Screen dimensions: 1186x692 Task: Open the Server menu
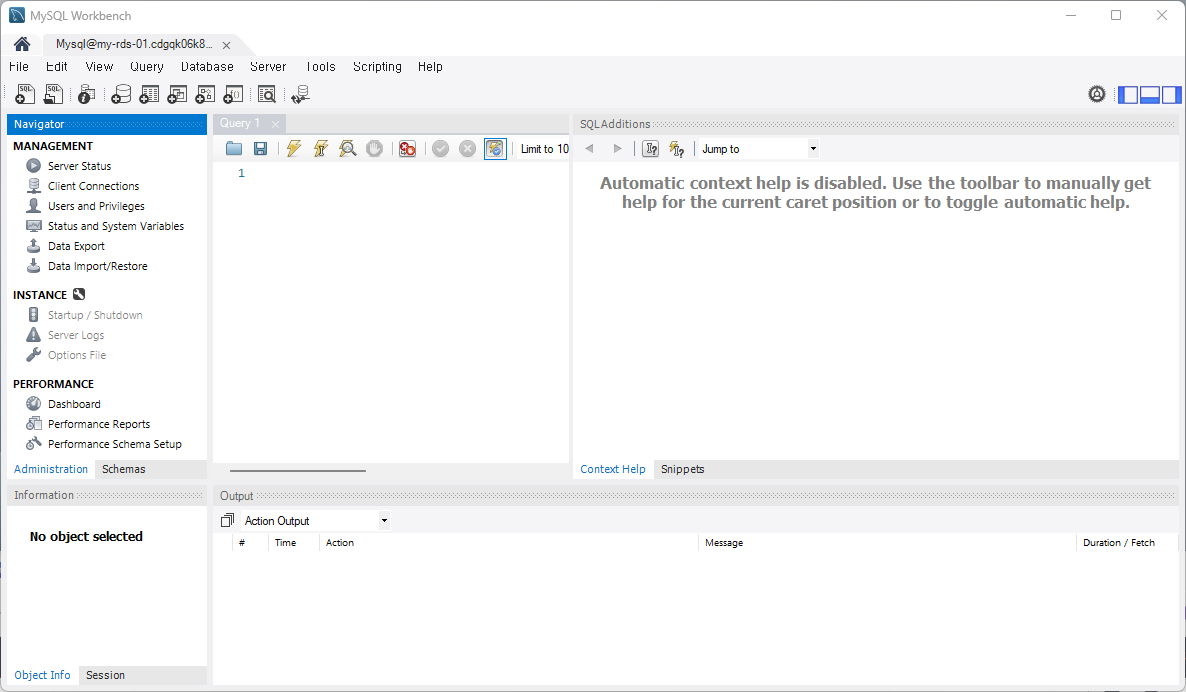pos(268,67)
